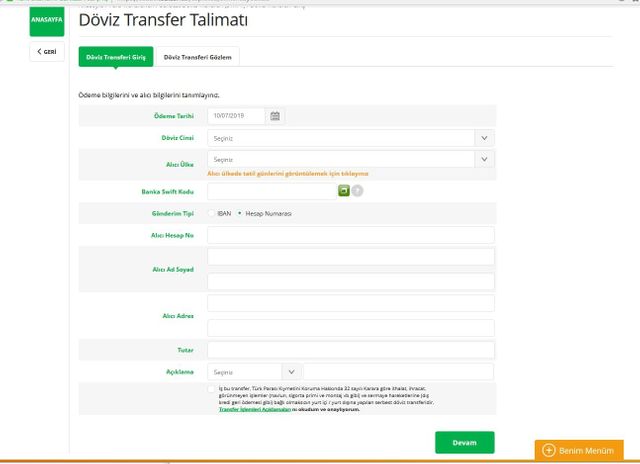Viewport: 640px width, 464px height.
Task: Open Transfer İşlemleri Açıklamaları link
Action: pos(255,409)
